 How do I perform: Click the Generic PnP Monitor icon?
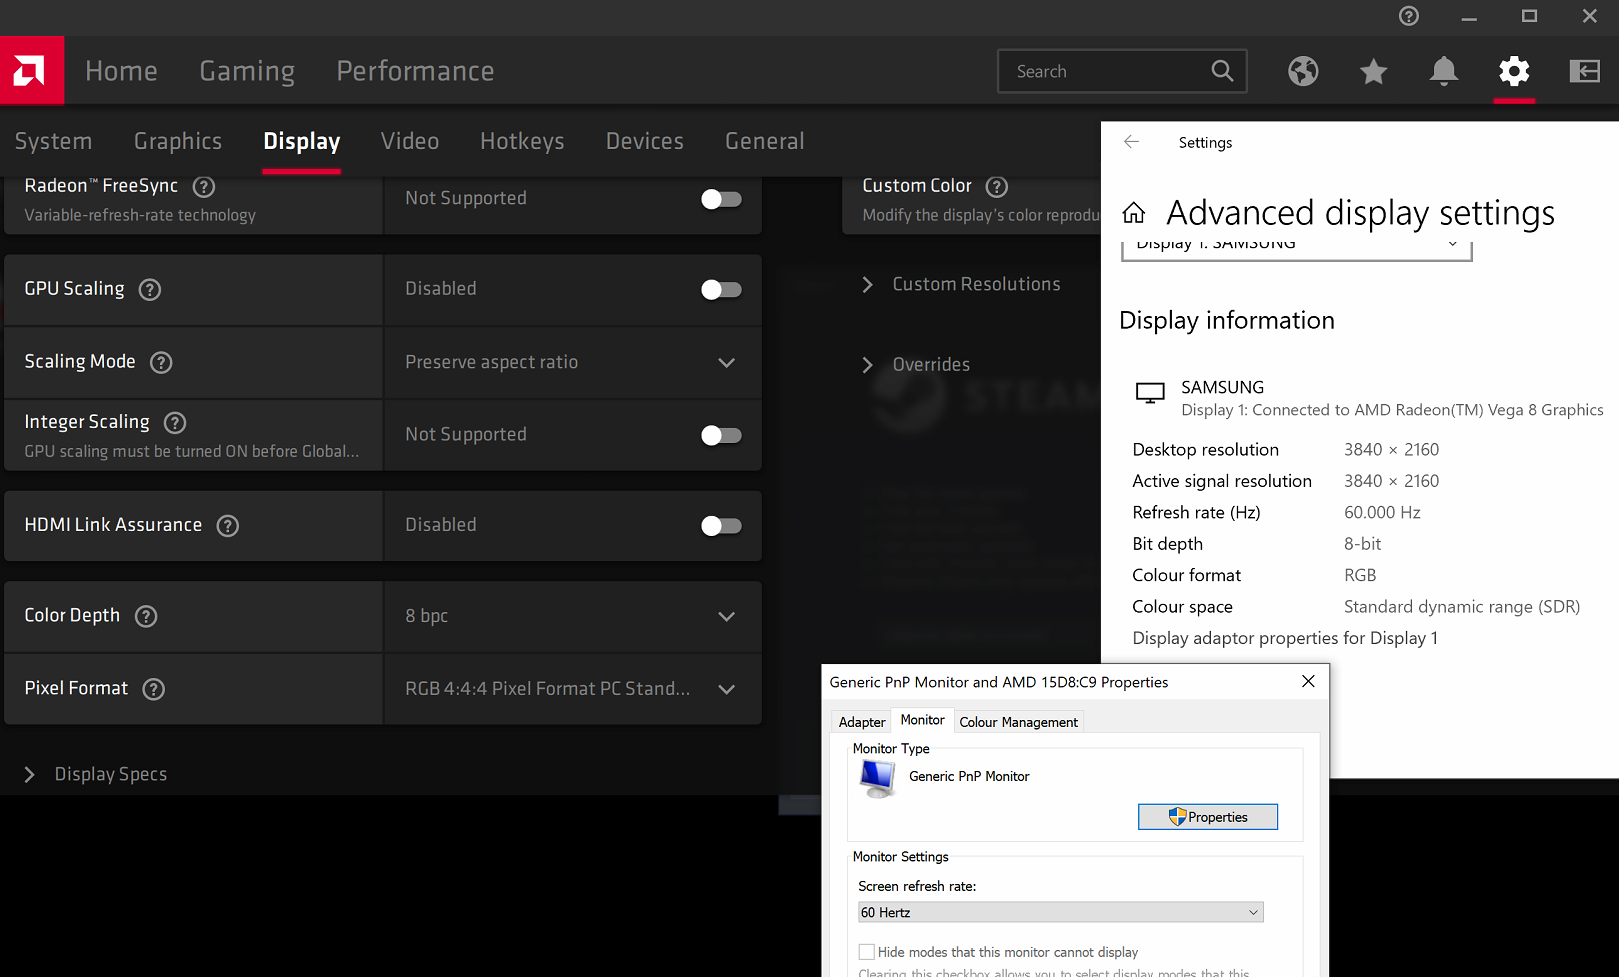coord(878,778)
